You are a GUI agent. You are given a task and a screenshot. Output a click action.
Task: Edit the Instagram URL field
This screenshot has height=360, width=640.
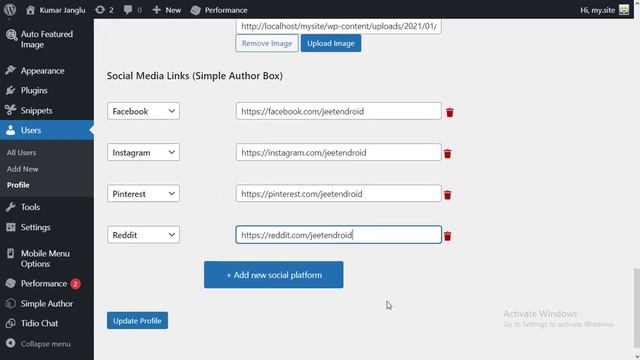coord(338,152)
